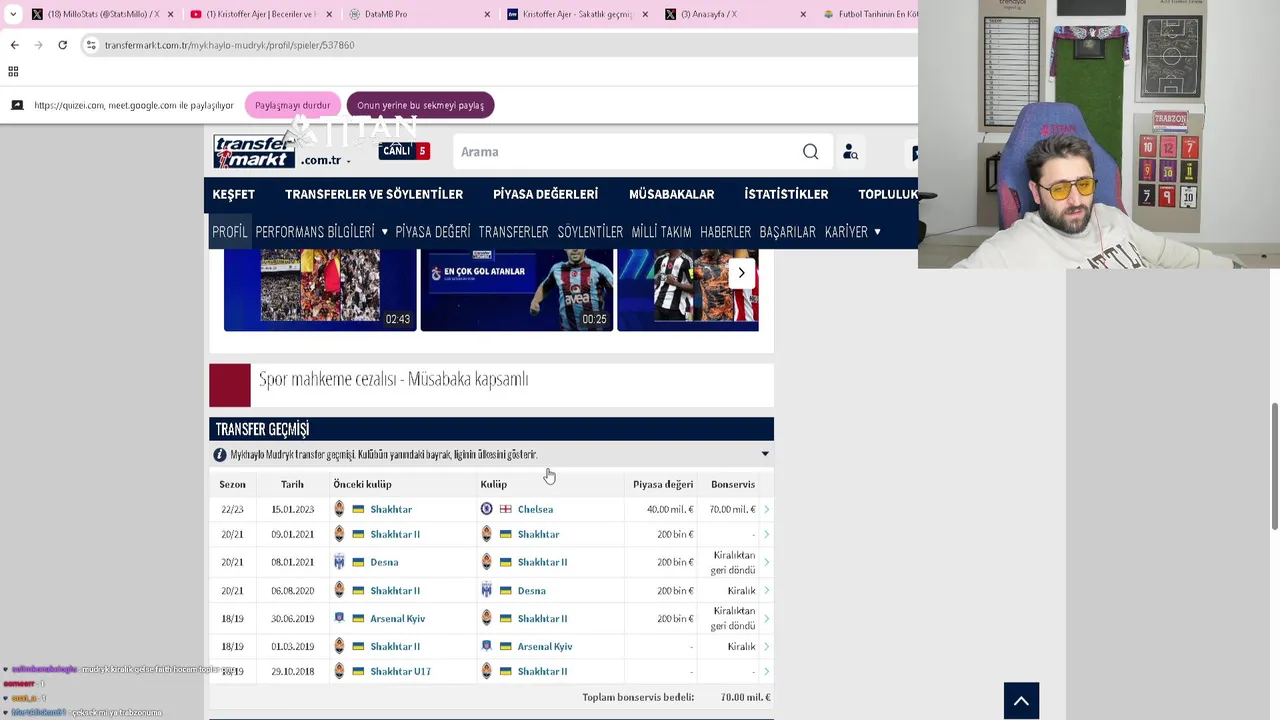Click the Arama search input field
Viewport: 1280px width, 720px height.
tap(625, 152)
